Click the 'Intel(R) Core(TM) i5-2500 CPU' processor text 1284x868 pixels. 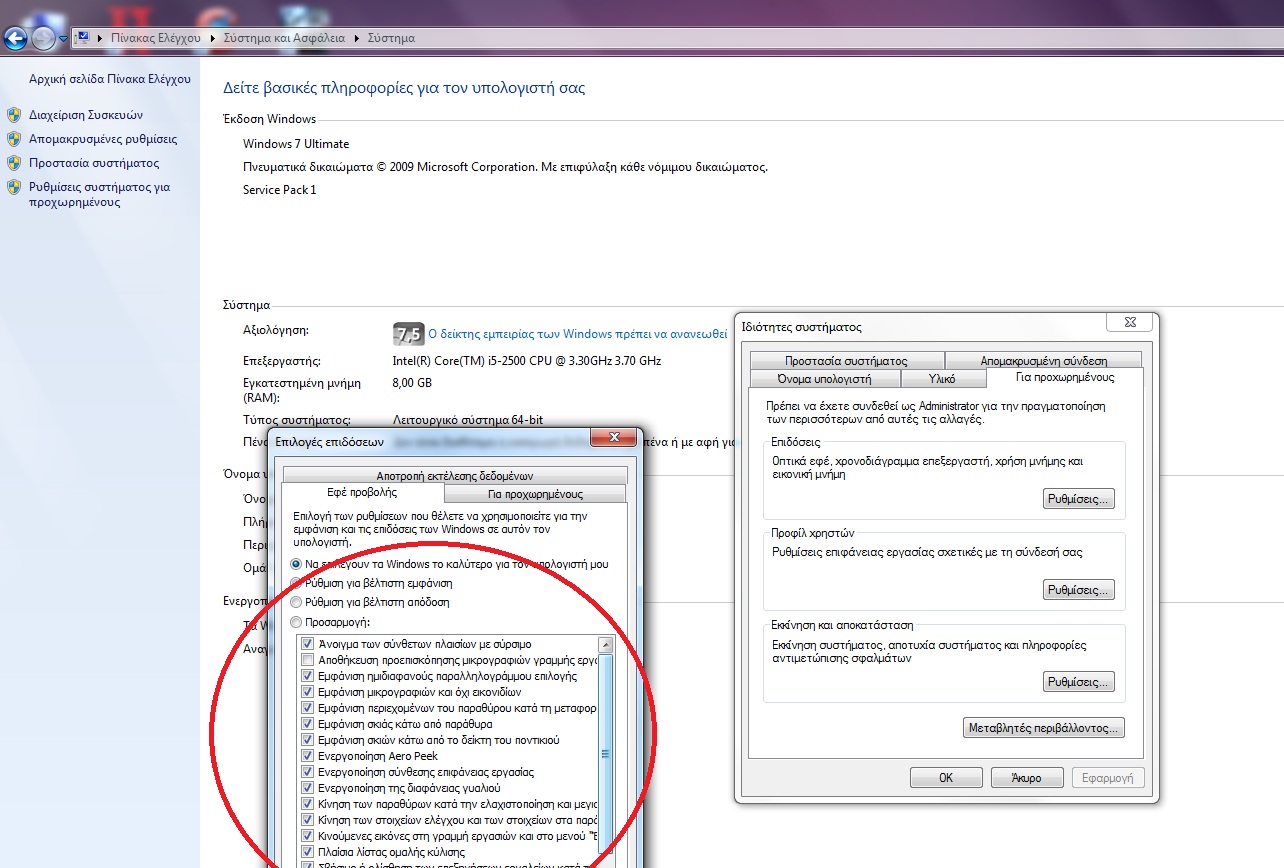point(527,361)
